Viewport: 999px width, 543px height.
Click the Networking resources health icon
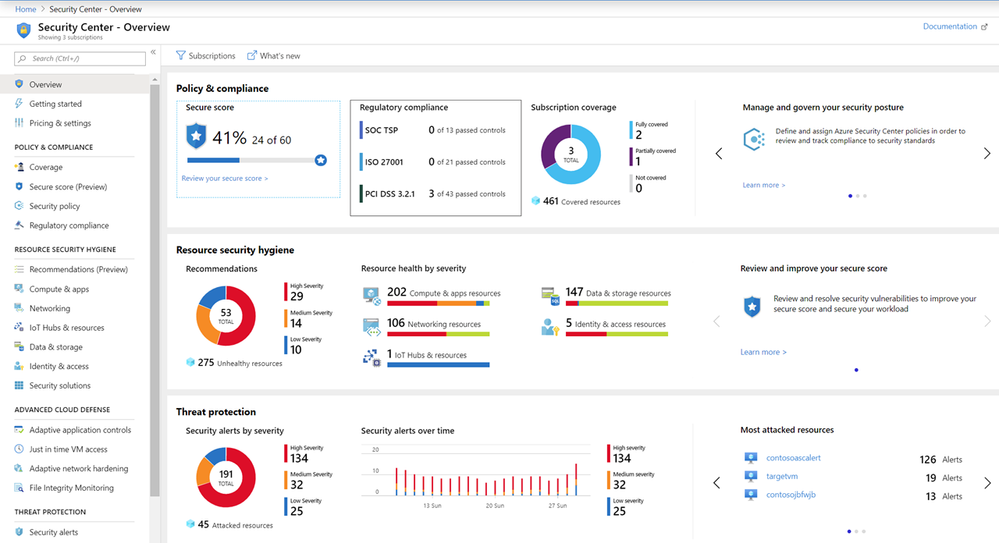[x=371, y=327]
